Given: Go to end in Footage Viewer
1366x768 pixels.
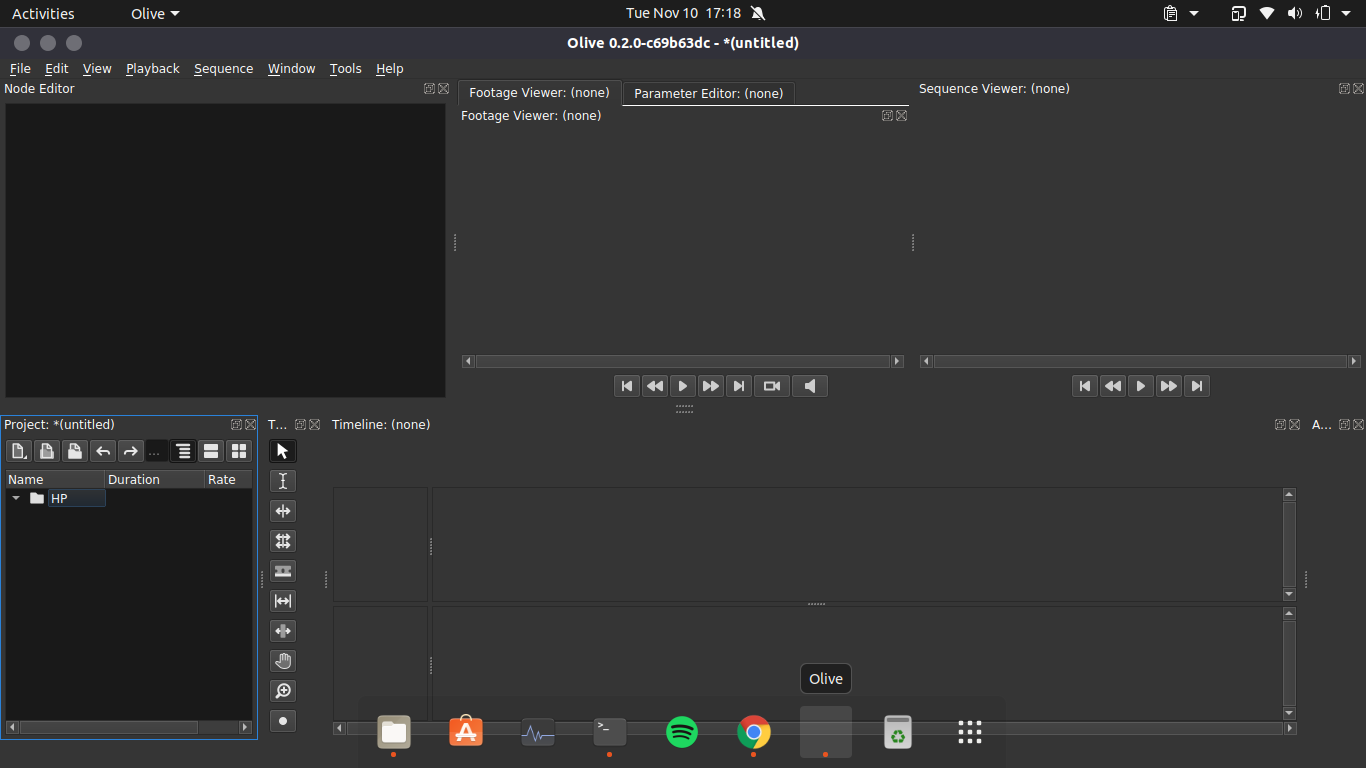Looking at the screenshot, I should coord(739,386).
